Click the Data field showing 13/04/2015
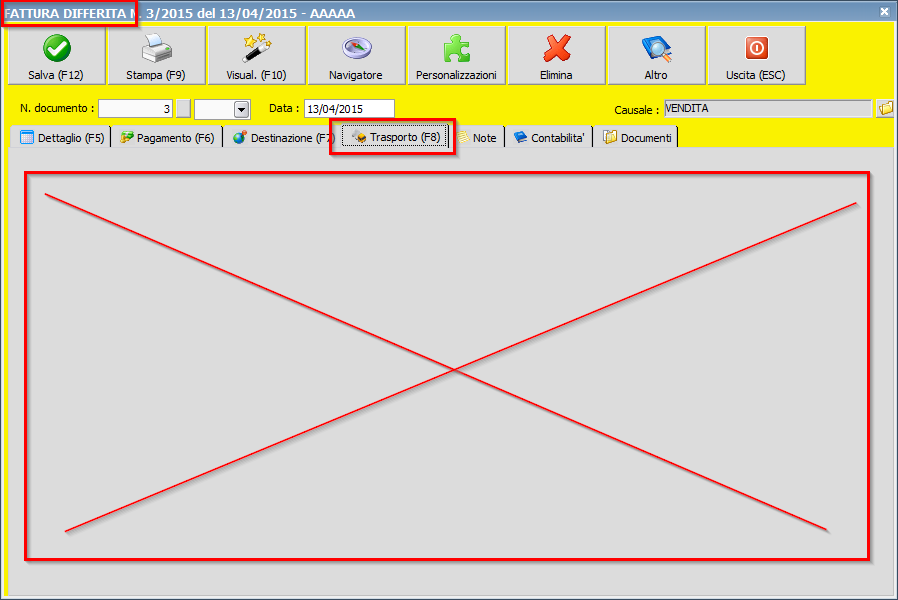The width and height of the screenshot is (898, 600). click(x=349, y=109)
